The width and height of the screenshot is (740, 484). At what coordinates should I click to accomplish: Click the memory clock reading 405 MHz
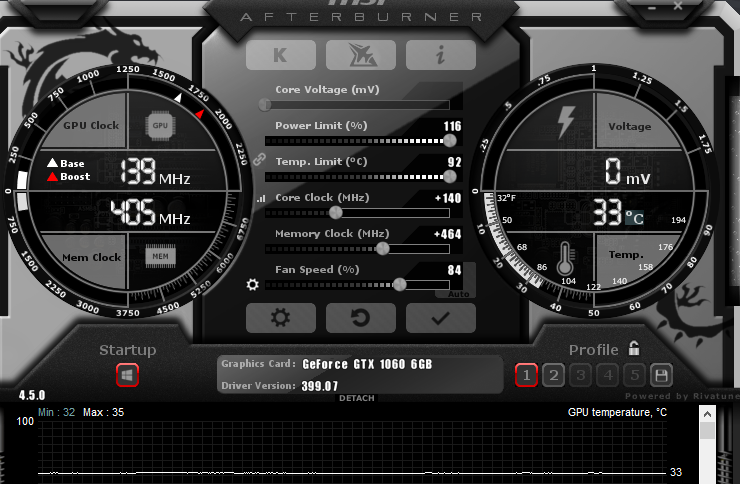pyautogui.click(x=151, y=212)
